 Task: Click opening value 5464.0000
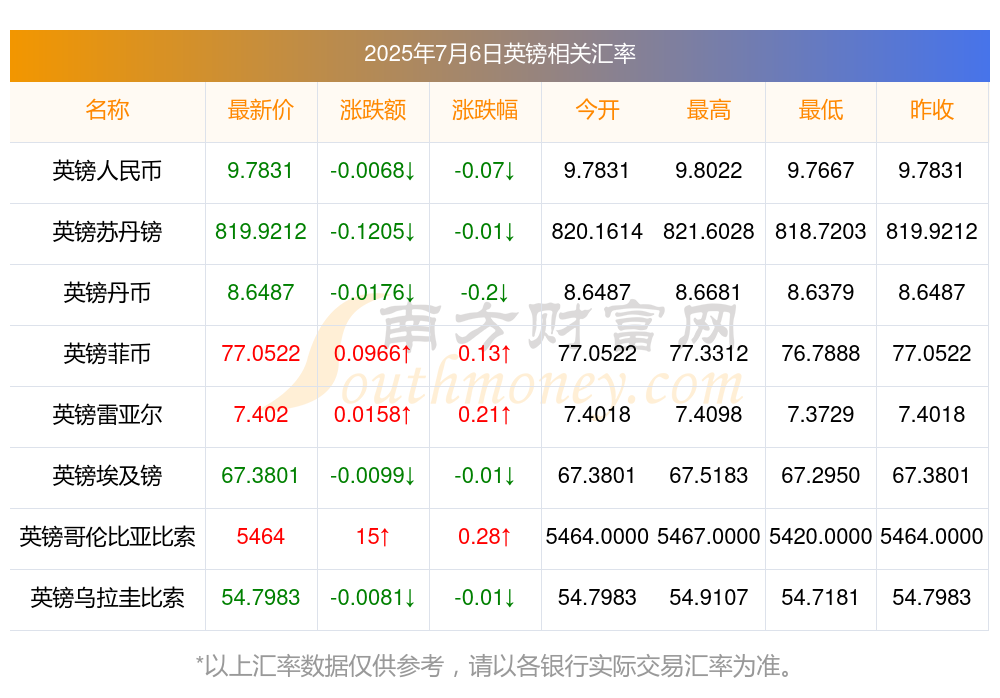tap(597, 537)
